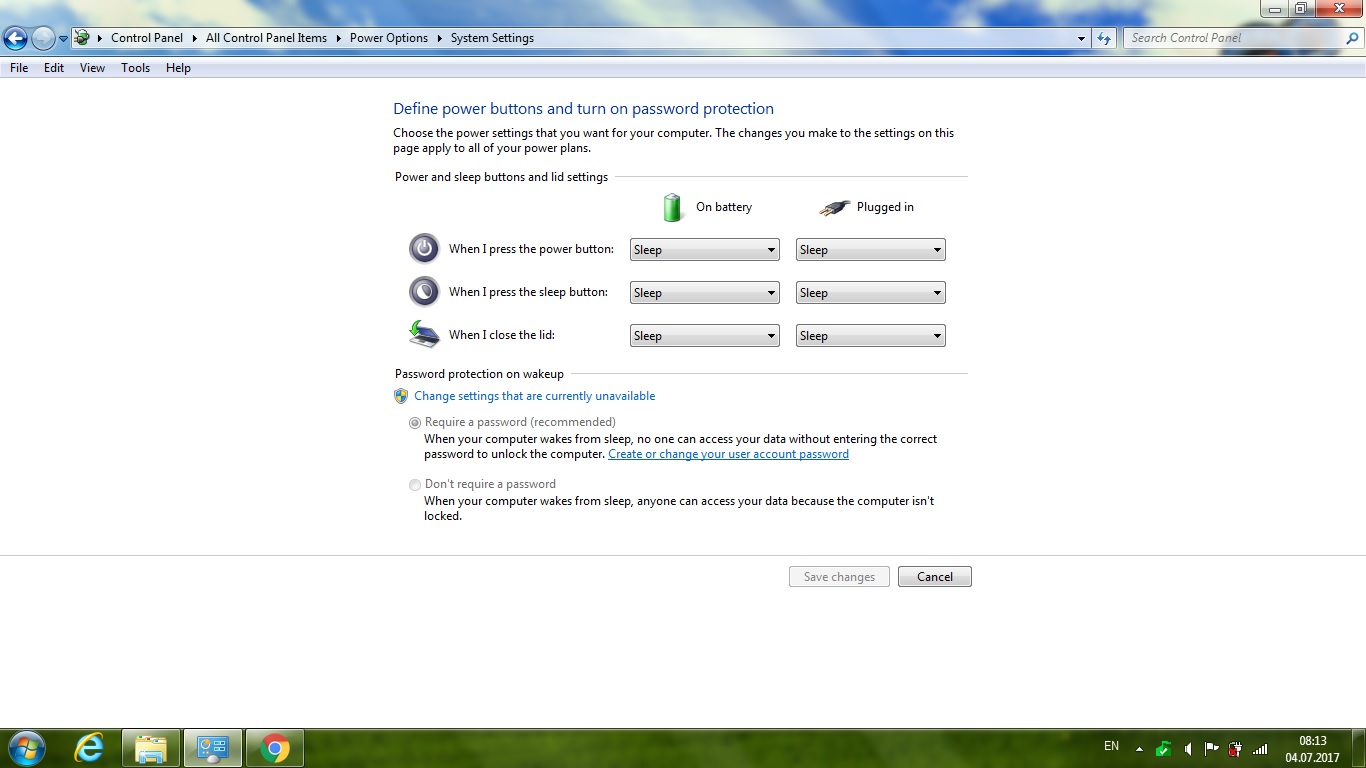This screenshot has width=1366, height=768.
Task: Click Change settings that are currently unavailable
Action: [535, 396]
